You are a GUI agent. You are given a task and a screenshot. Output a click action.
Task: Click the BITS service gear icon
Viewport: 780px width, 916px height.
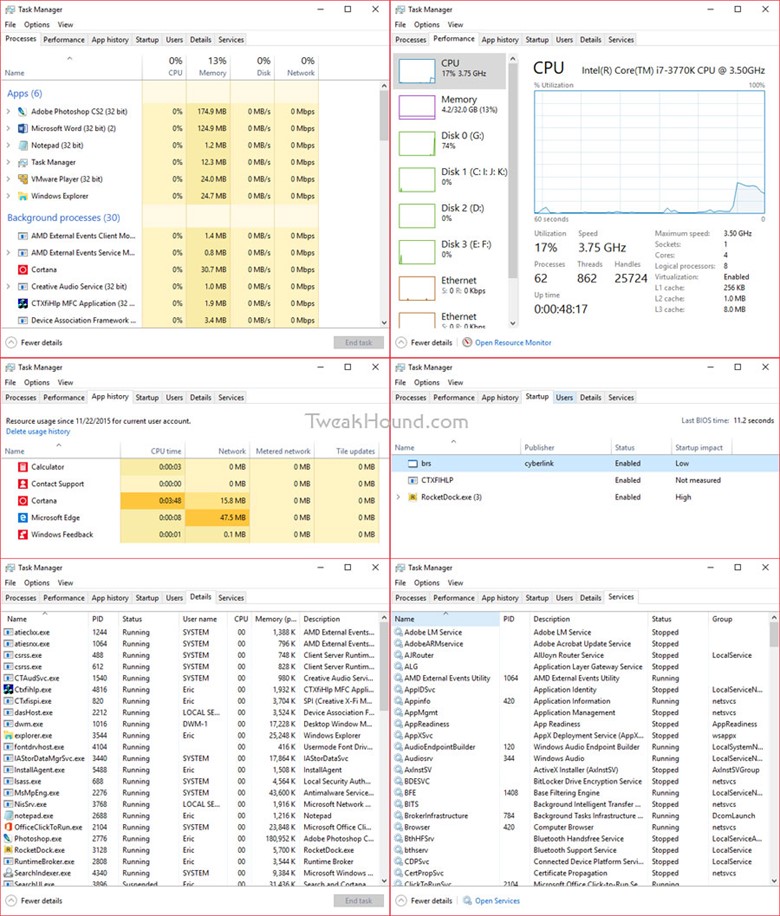398,804
